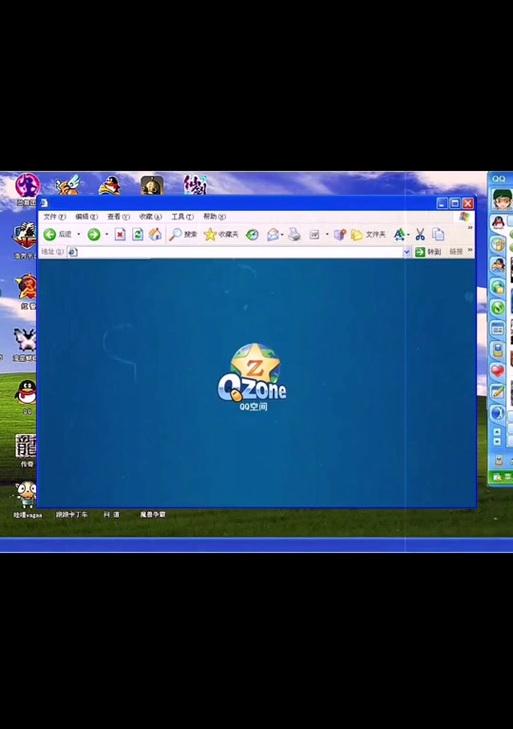Open the History clock icon

click(x=252, y=235)
